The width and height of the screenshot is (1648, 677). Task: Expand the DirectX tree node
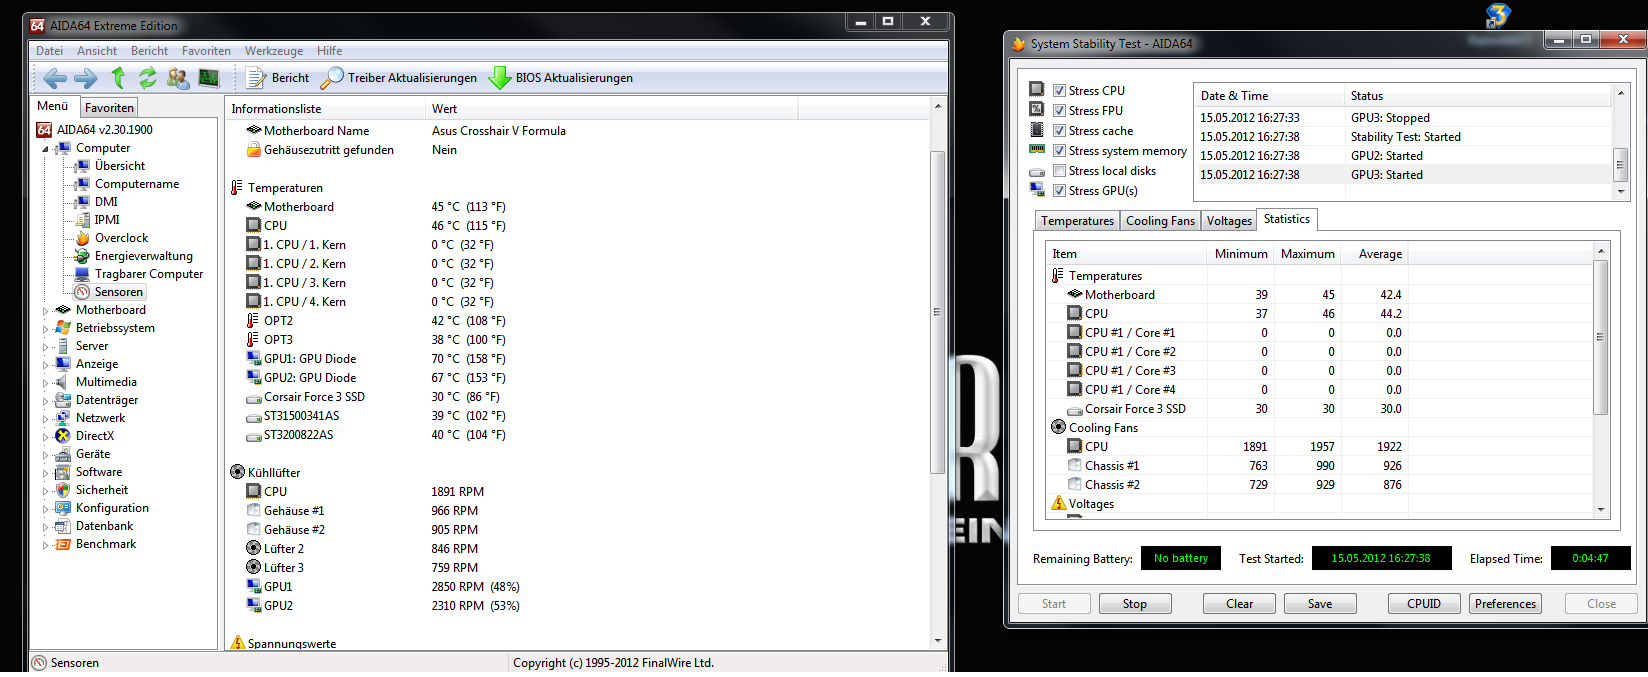(45, 437)
